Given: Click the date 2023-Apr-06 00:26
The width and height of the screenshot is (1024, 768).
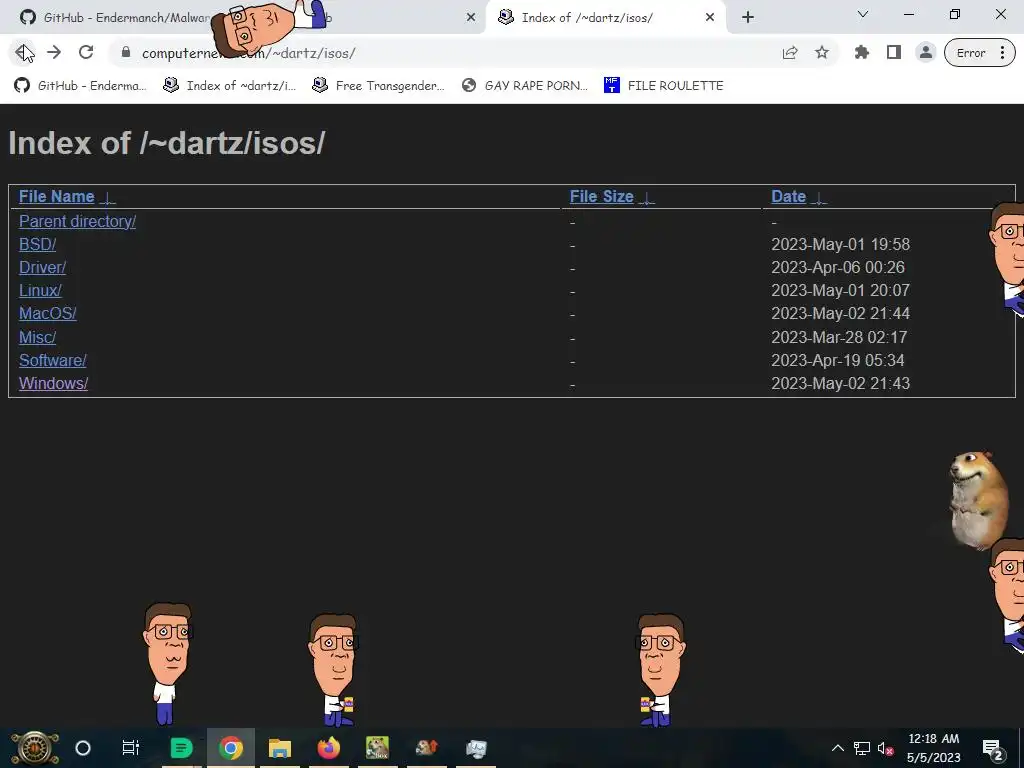Looking at the screenshot, I should pos(838,268).
